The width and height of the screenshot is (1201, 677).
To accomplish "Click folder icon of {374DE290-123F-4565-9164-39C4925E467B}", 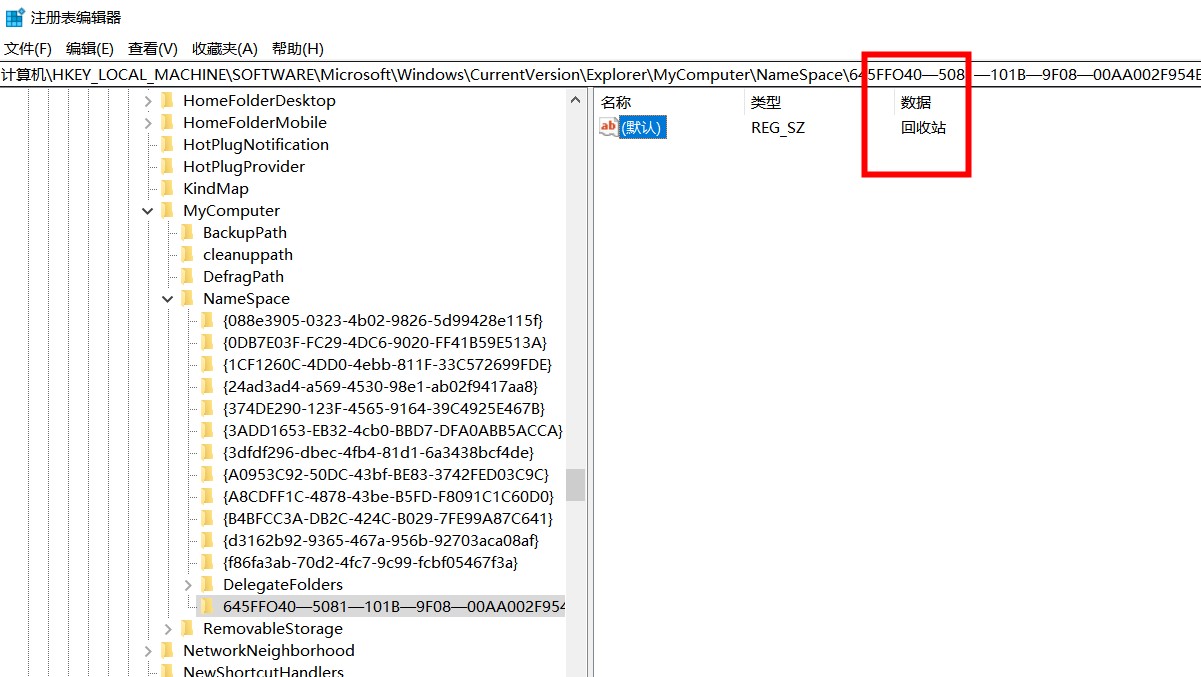I will 207,408.
